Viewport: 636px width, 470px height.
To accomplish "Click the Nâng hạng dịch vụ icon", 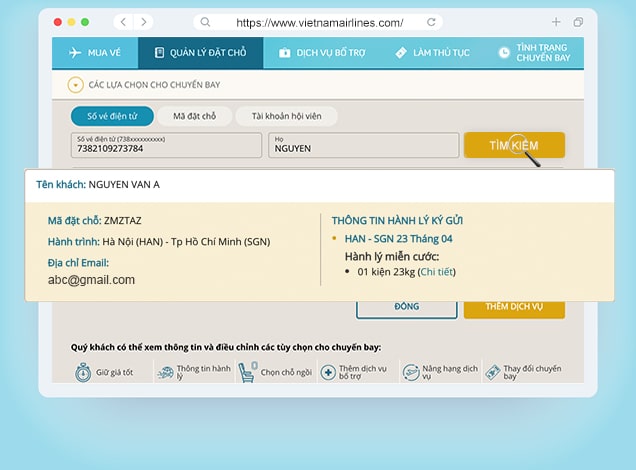I will tap(410, 372).
